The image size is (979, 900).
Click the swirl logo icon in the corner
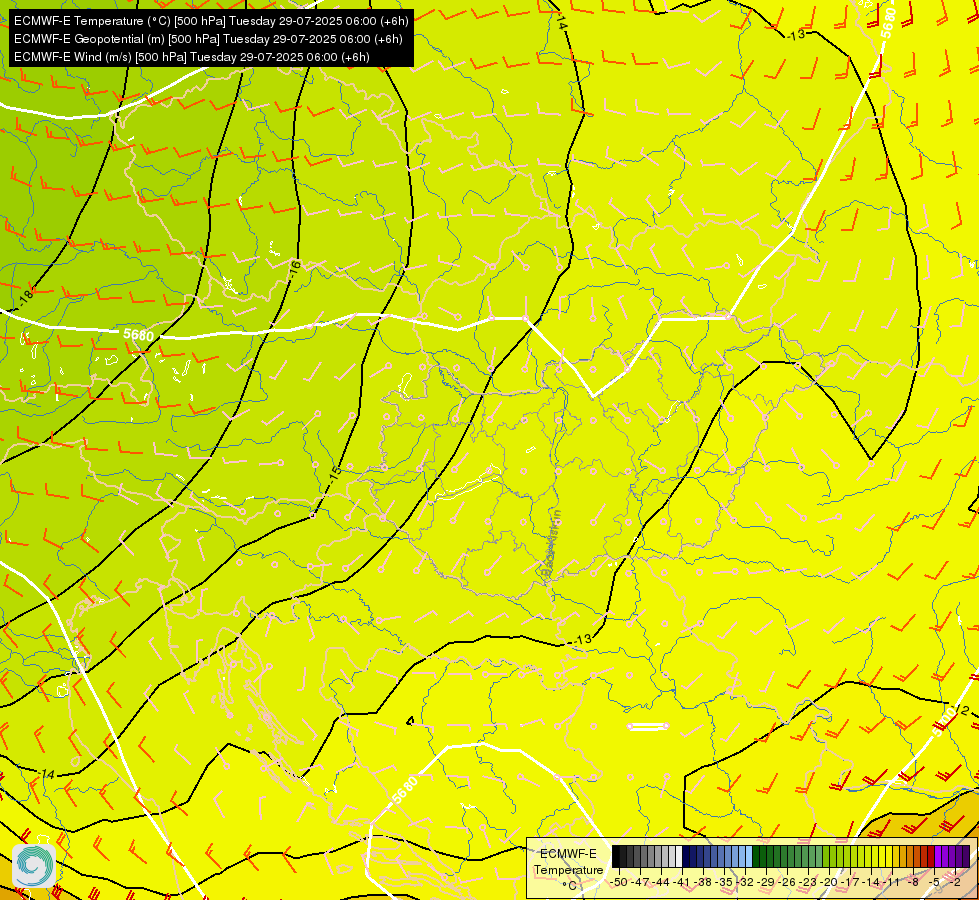pyautogui.click(x=34, y=866)
